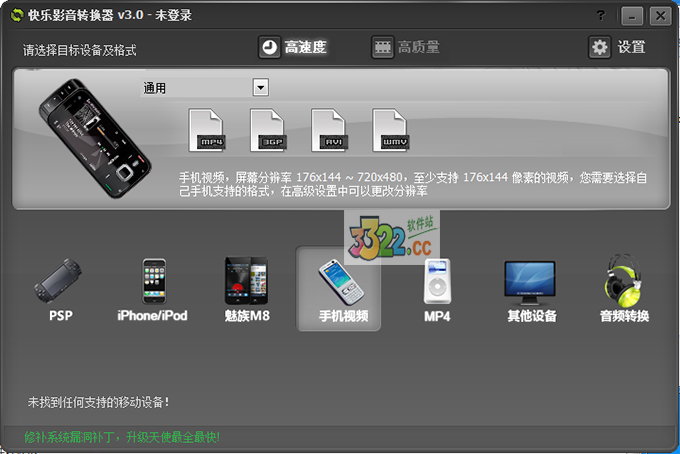This screenshot has height=454, width=680.
Task: Open 音频转换 headphones icon
Action: (x=623, y=281)
